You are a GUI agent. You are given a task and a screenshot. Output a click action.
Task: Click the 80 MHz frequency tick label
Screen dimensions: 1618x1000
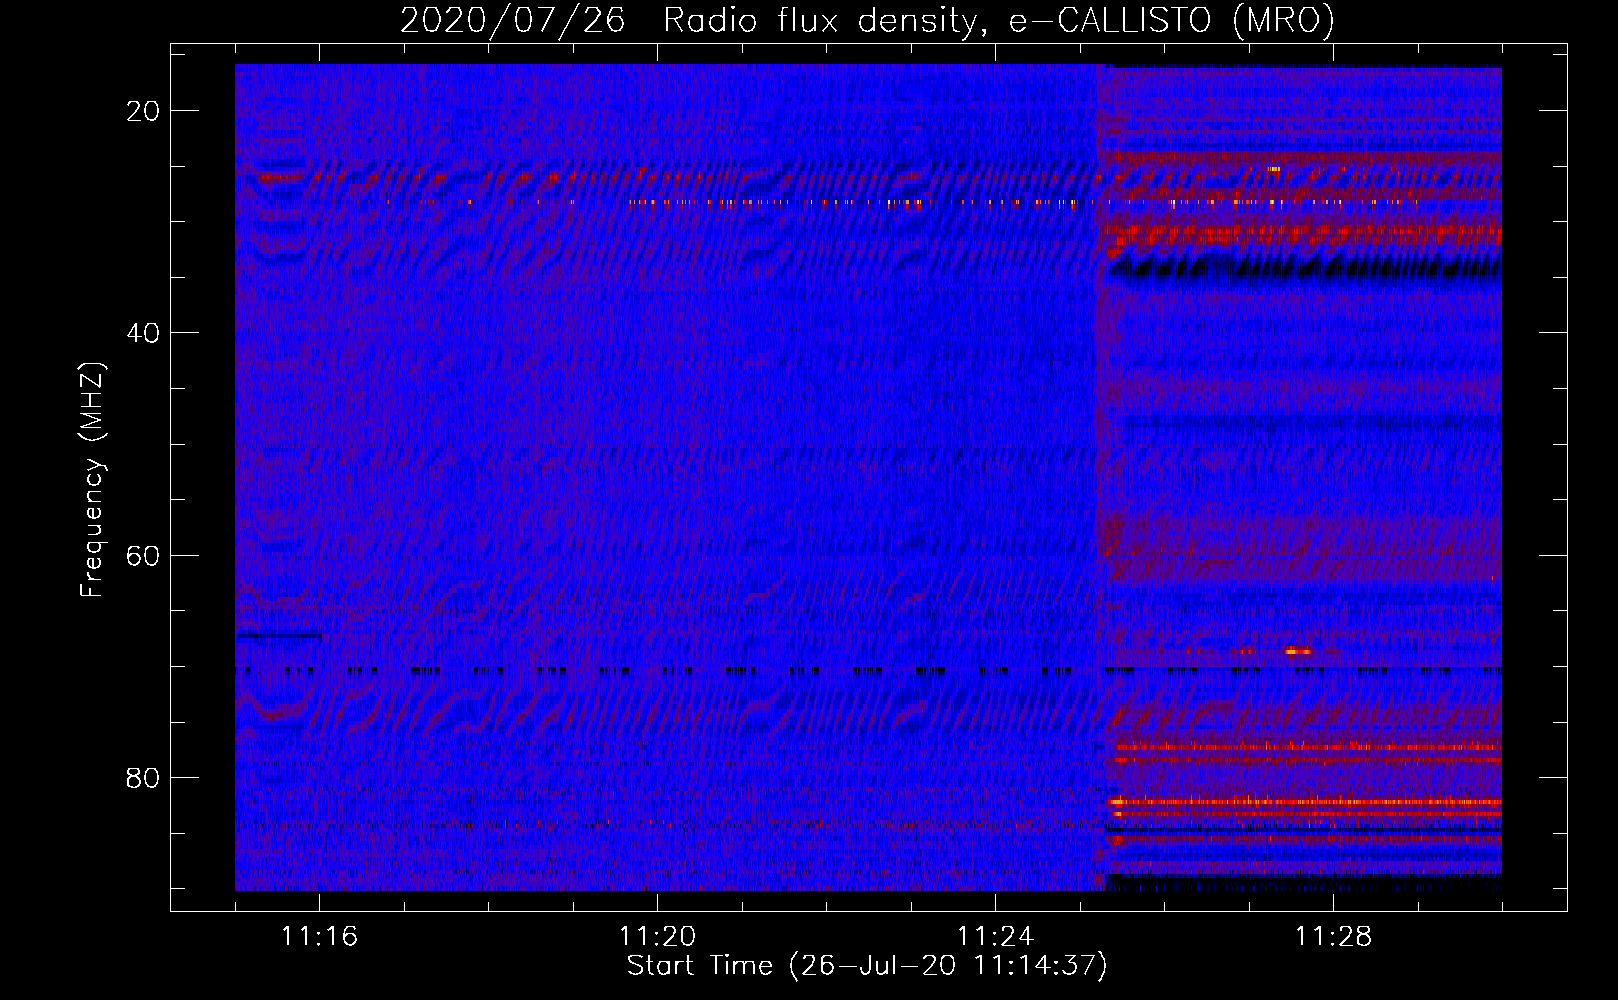pos(143,777)
